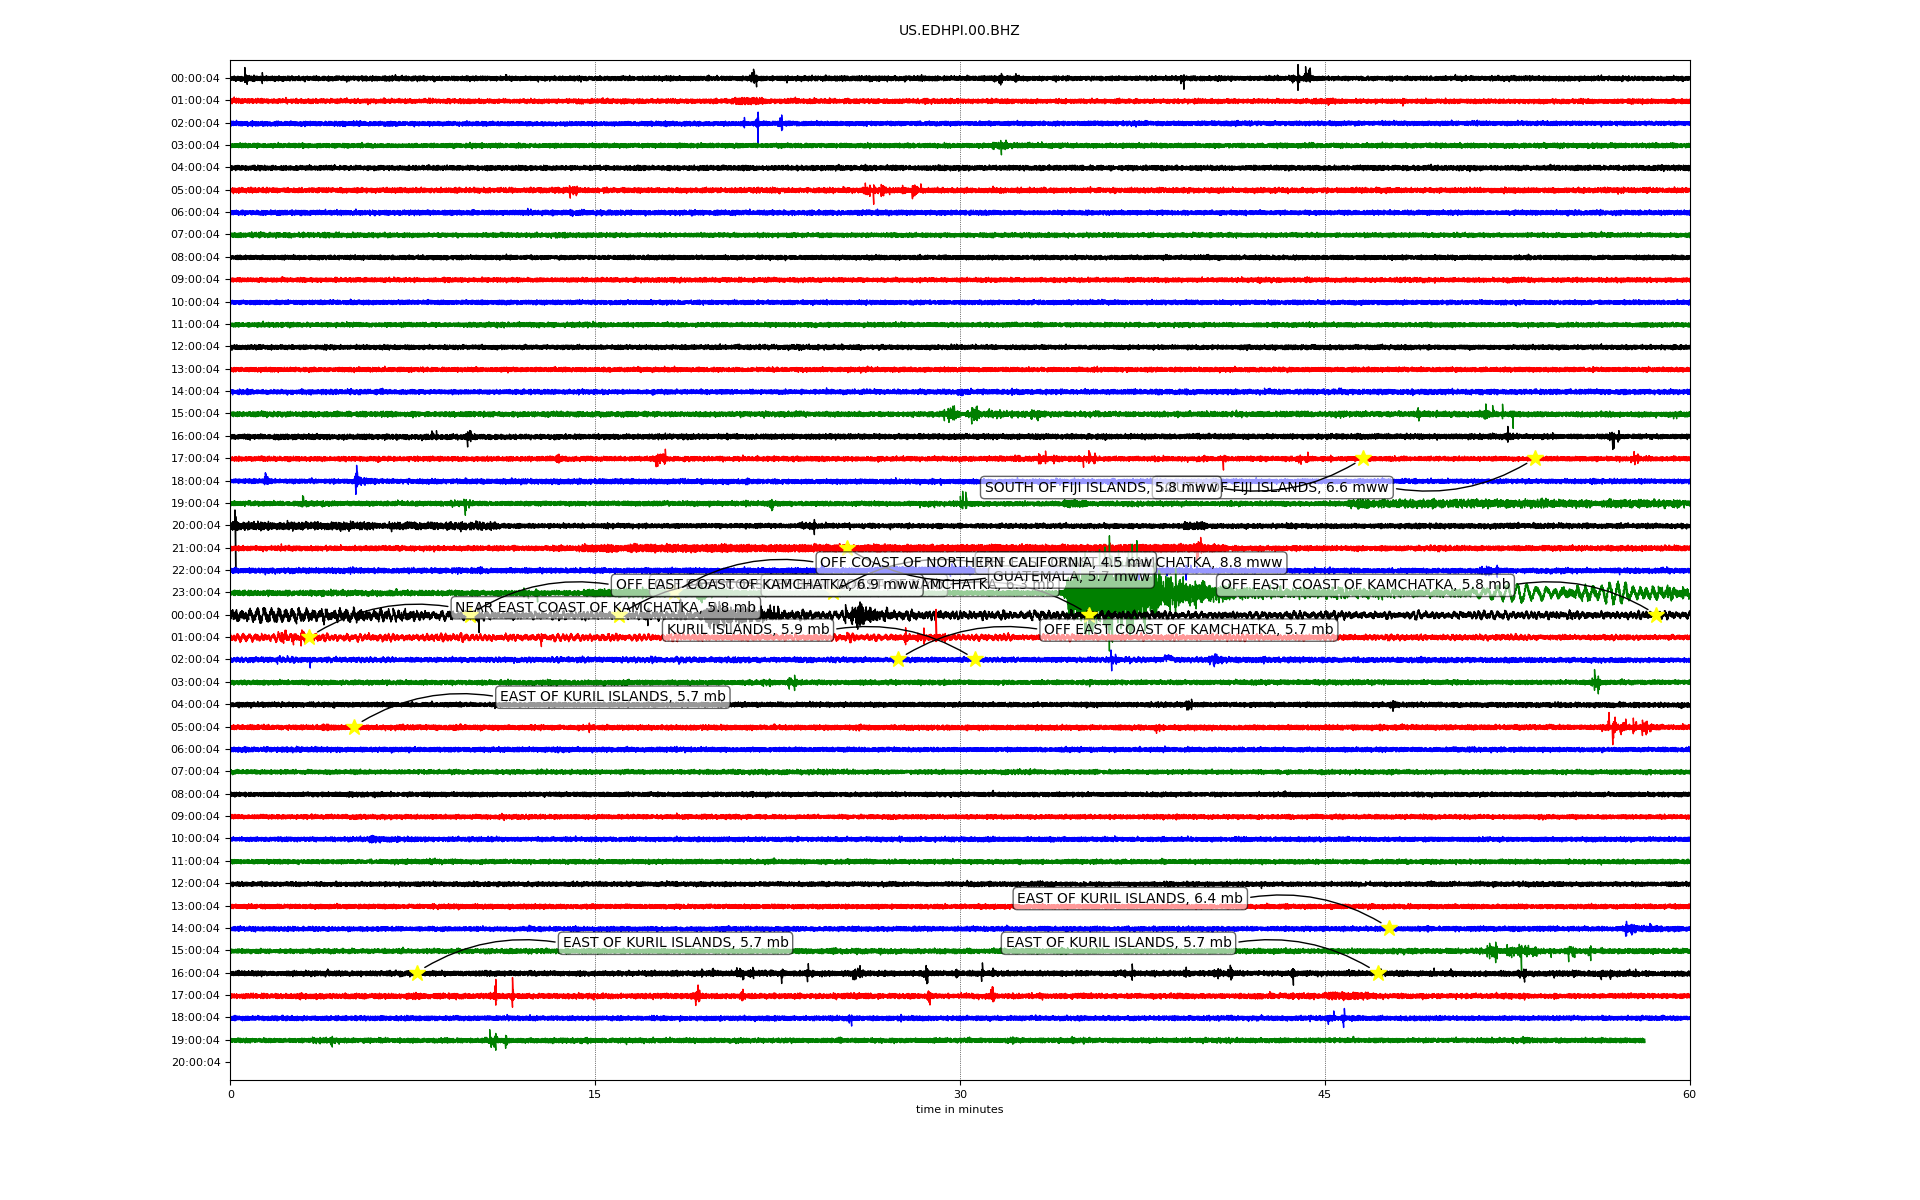Click the x-axis label "time in minutes"
This screenshot has height=1200, width=1920.
point(959,1109)
